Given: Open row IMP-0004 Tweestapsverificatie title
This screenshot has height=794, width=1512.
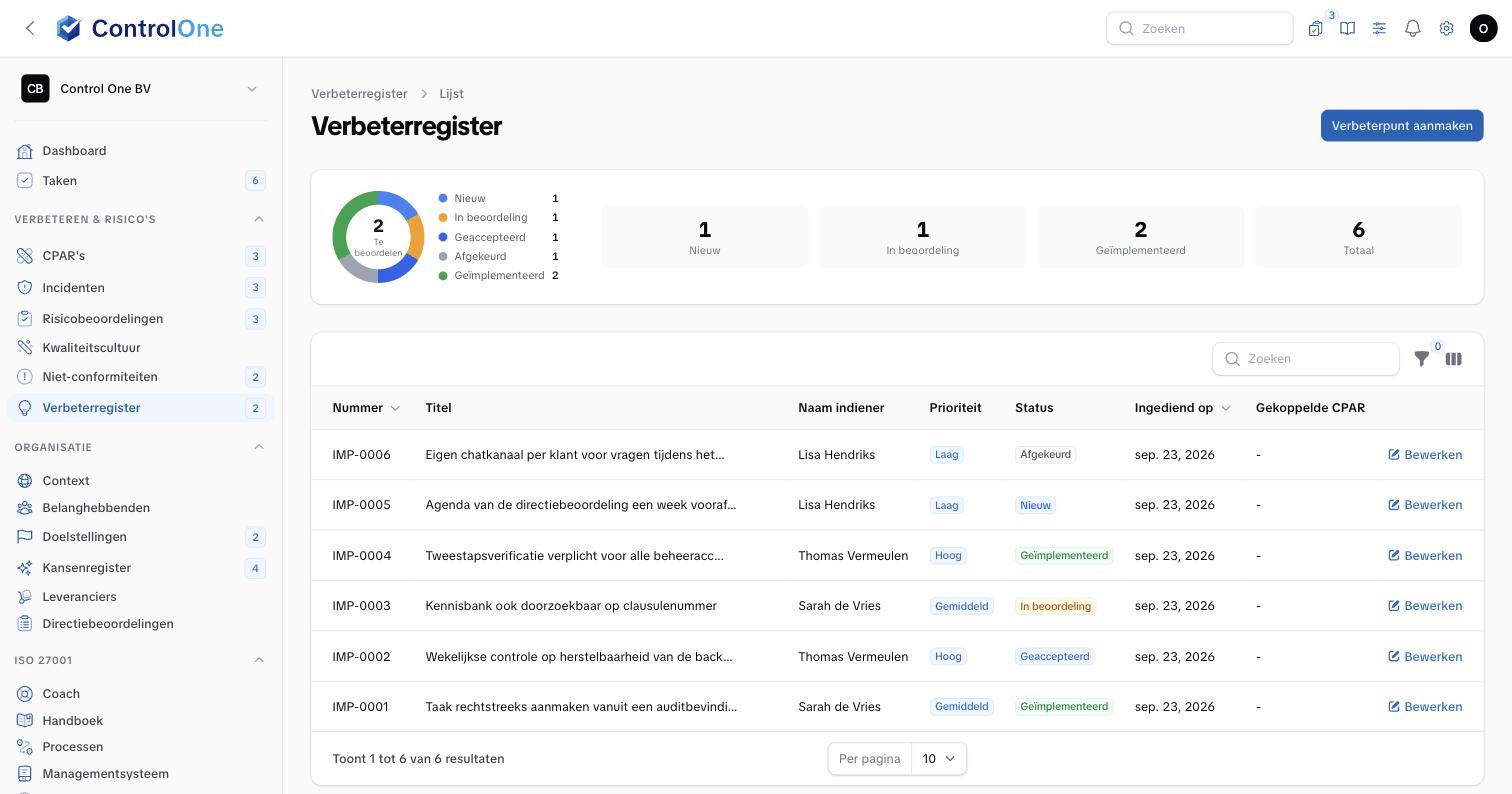Looking at the screenshot, I should coord(574,556).
